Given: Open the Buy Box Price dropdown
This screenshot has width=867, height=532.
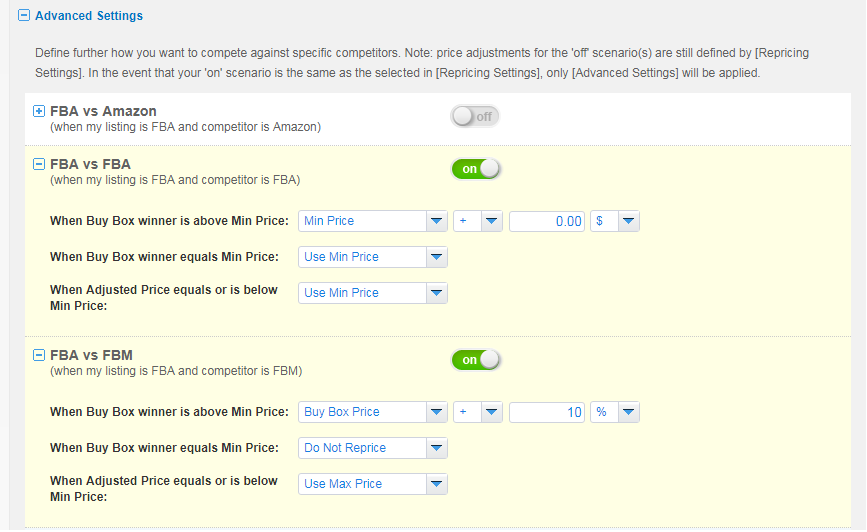Looking at the screenshot, I should pos(373,412).
